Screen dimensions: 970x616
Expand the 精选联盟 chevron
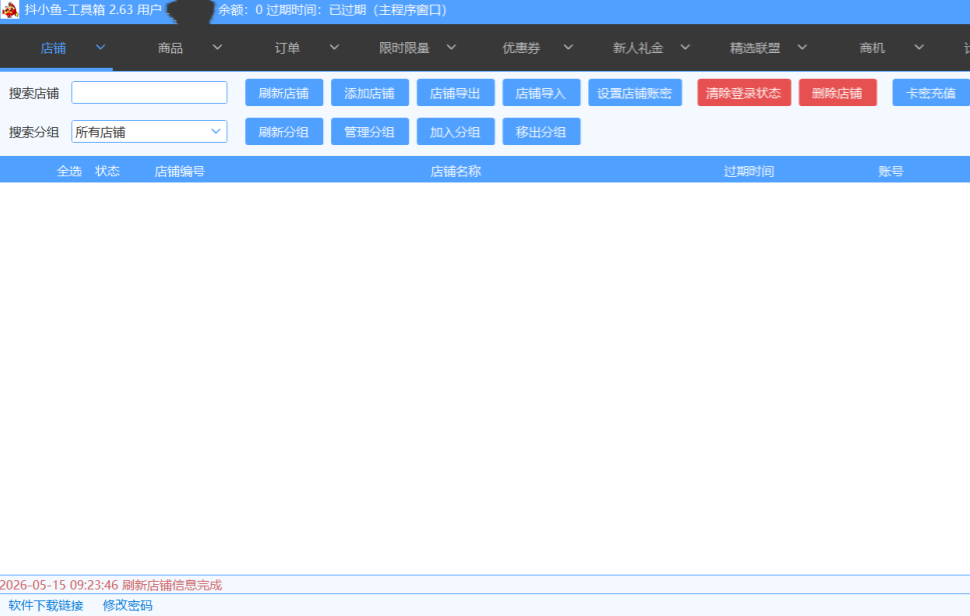tap(802, 47)
